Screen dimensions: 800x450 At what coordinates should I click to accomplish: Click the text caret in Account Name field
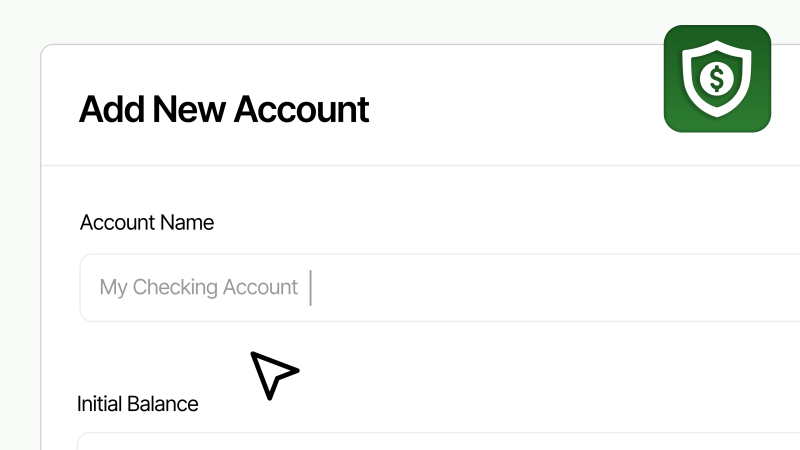[x=311, y=288]
